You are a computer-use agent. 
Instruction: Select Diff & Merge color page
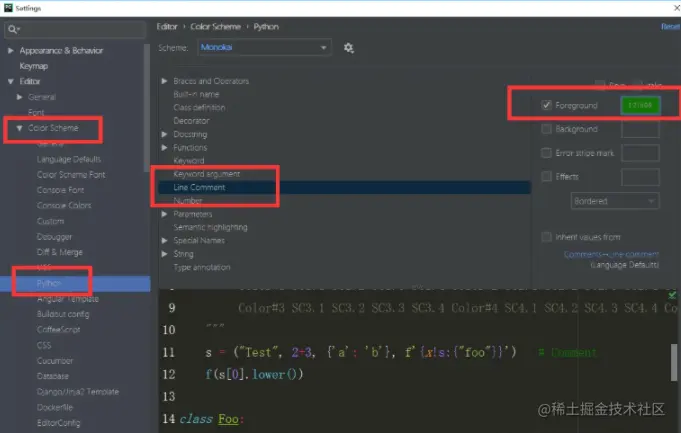[x=60, y=252]
